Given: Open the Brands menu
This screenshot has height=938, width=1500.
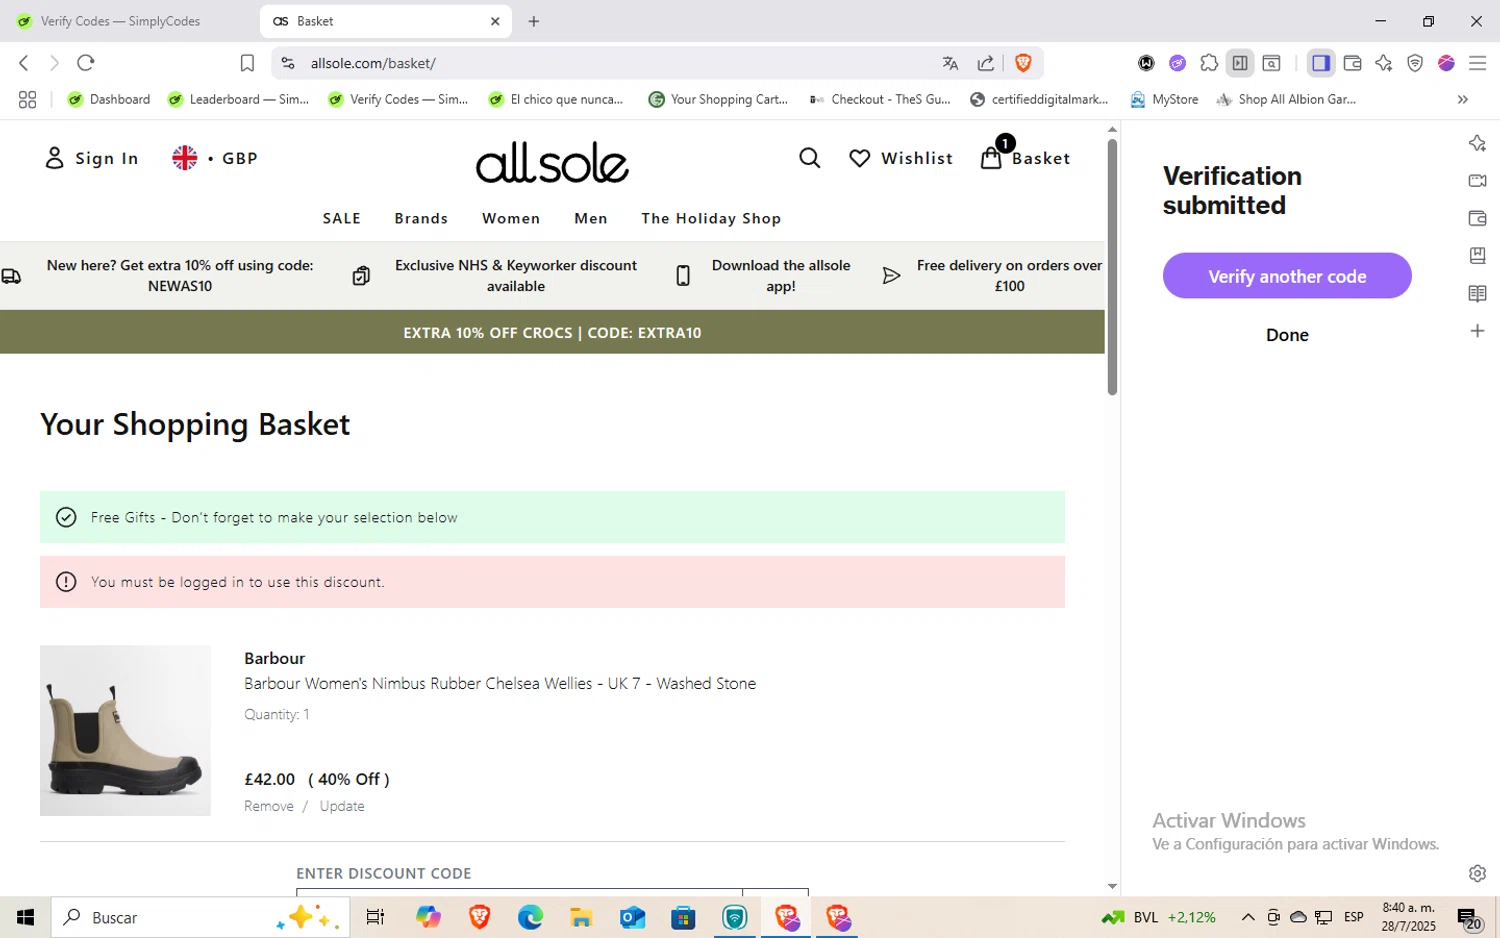Looking at the screenshot, I should point(421,218).
